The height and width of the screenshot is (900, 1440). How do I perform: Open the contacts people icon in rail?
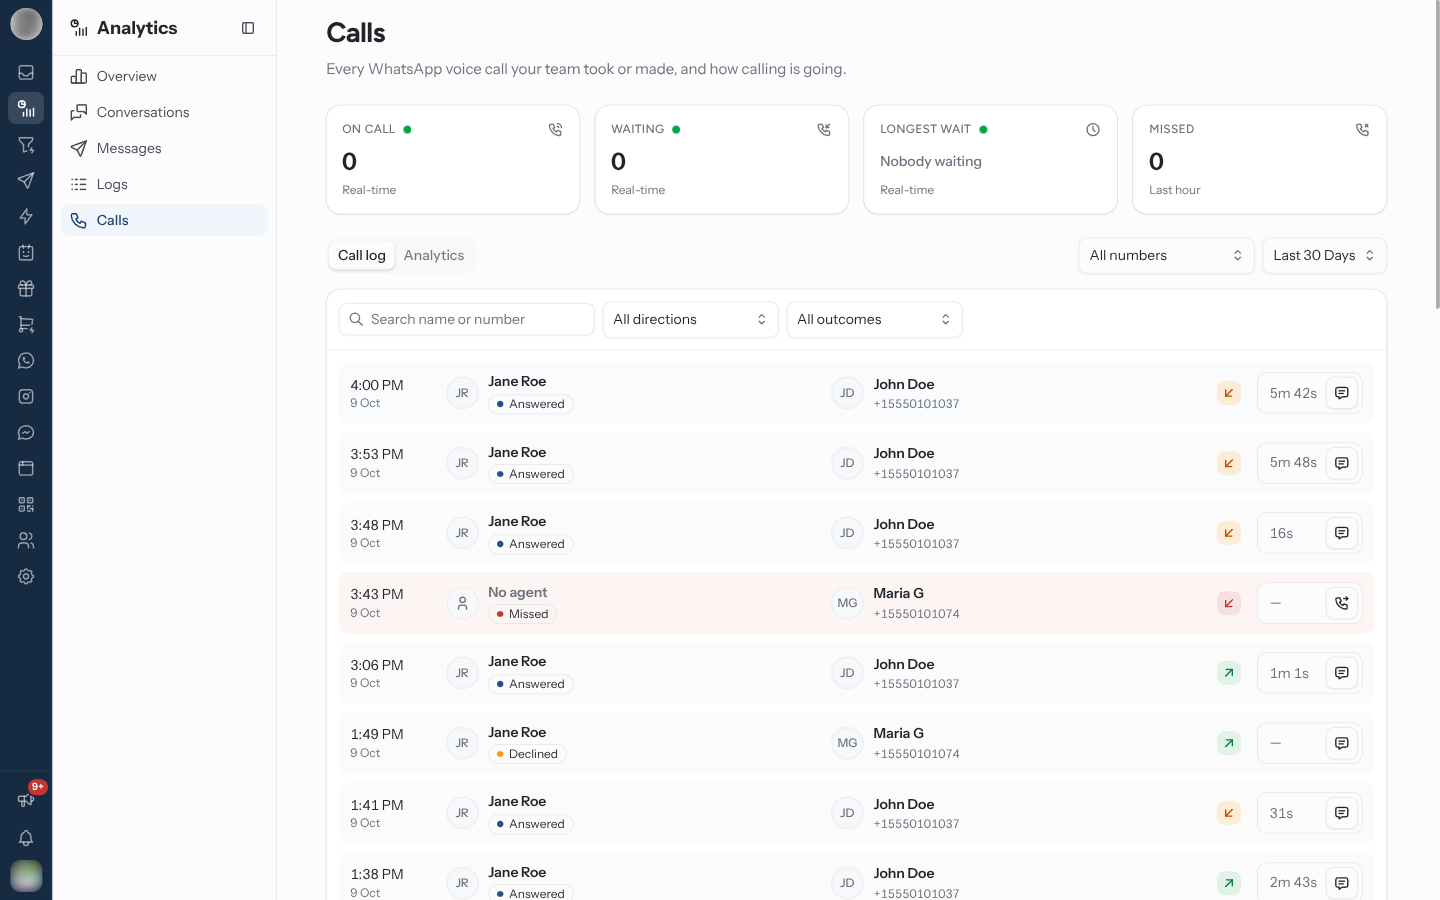point(26,540)
